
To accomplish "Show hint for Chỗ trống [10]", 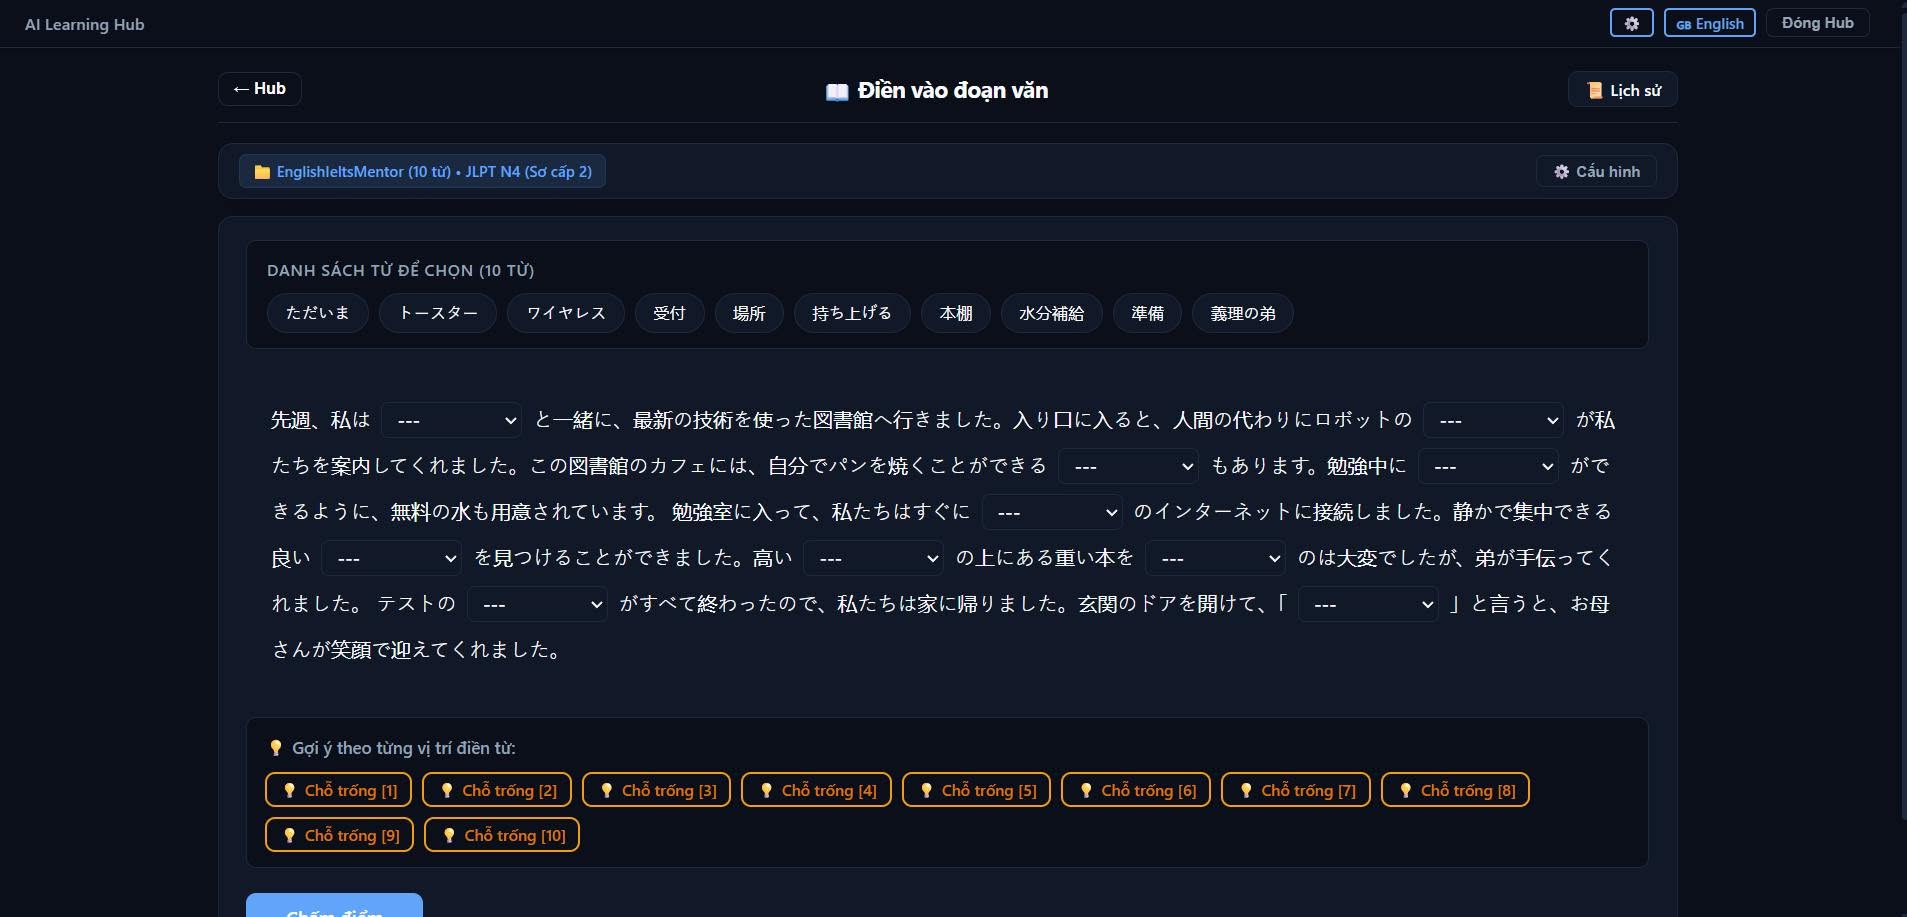I will pos(502,835).
